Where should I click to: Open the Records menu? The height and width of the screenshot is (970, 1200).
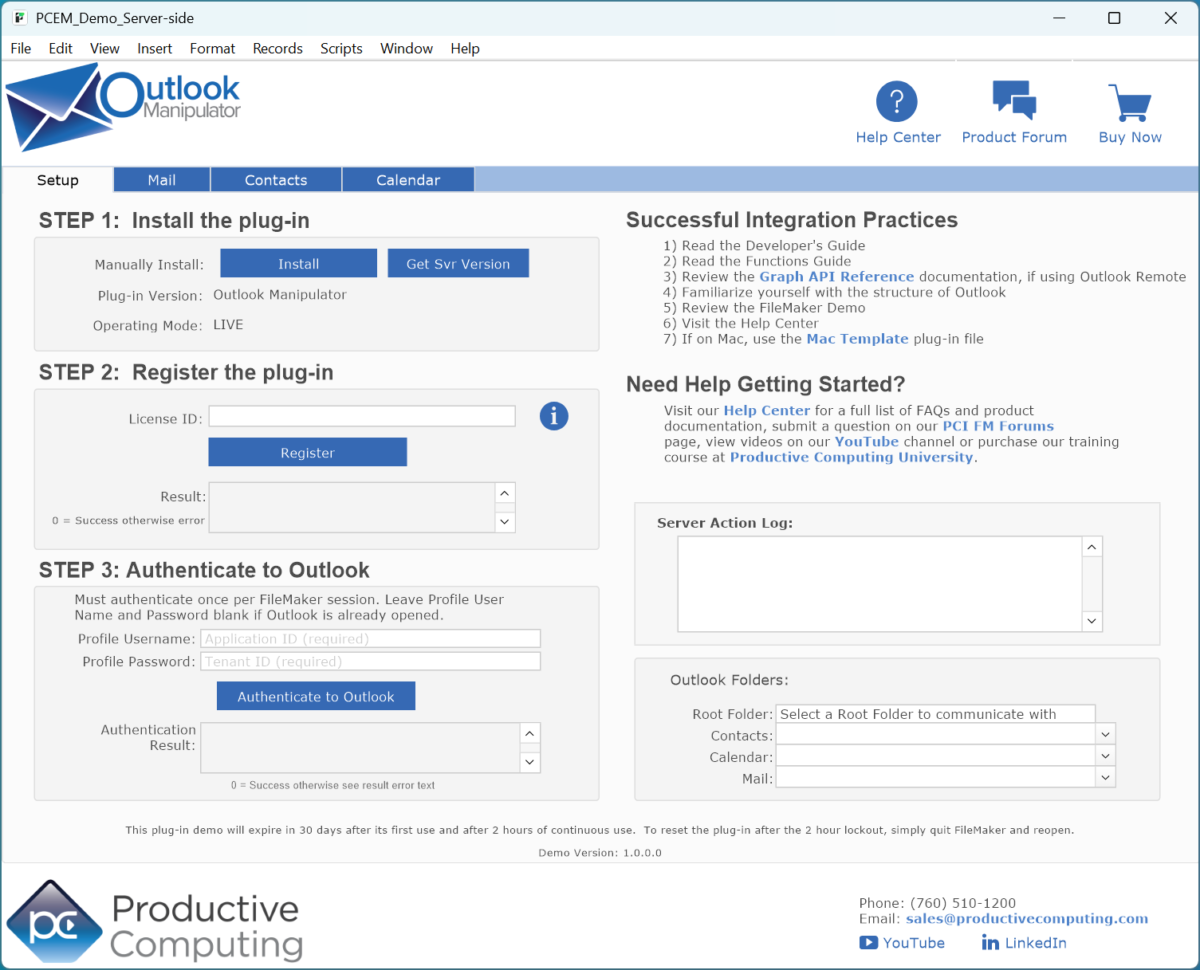pyautogui.click(x=278, y=48)
